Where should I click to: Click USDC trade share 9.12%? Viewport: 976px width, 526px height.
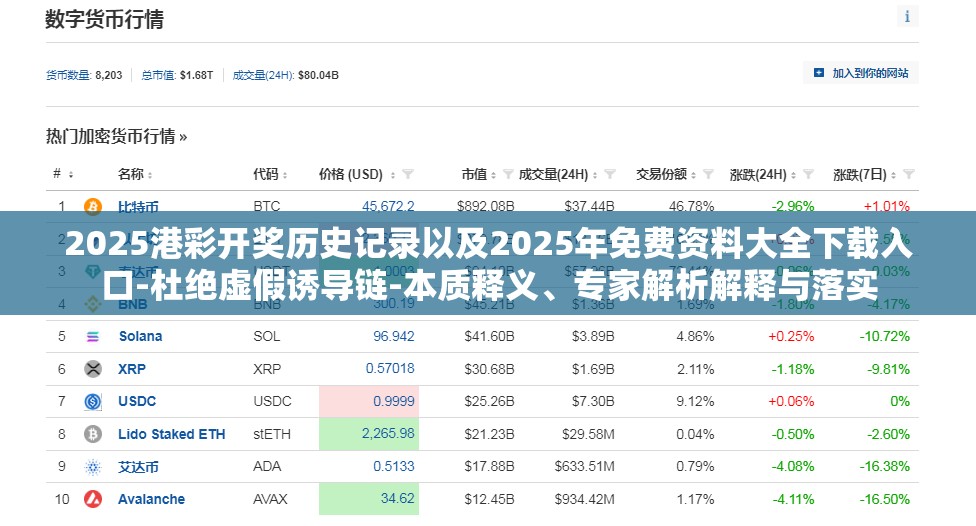pos(695,402)
